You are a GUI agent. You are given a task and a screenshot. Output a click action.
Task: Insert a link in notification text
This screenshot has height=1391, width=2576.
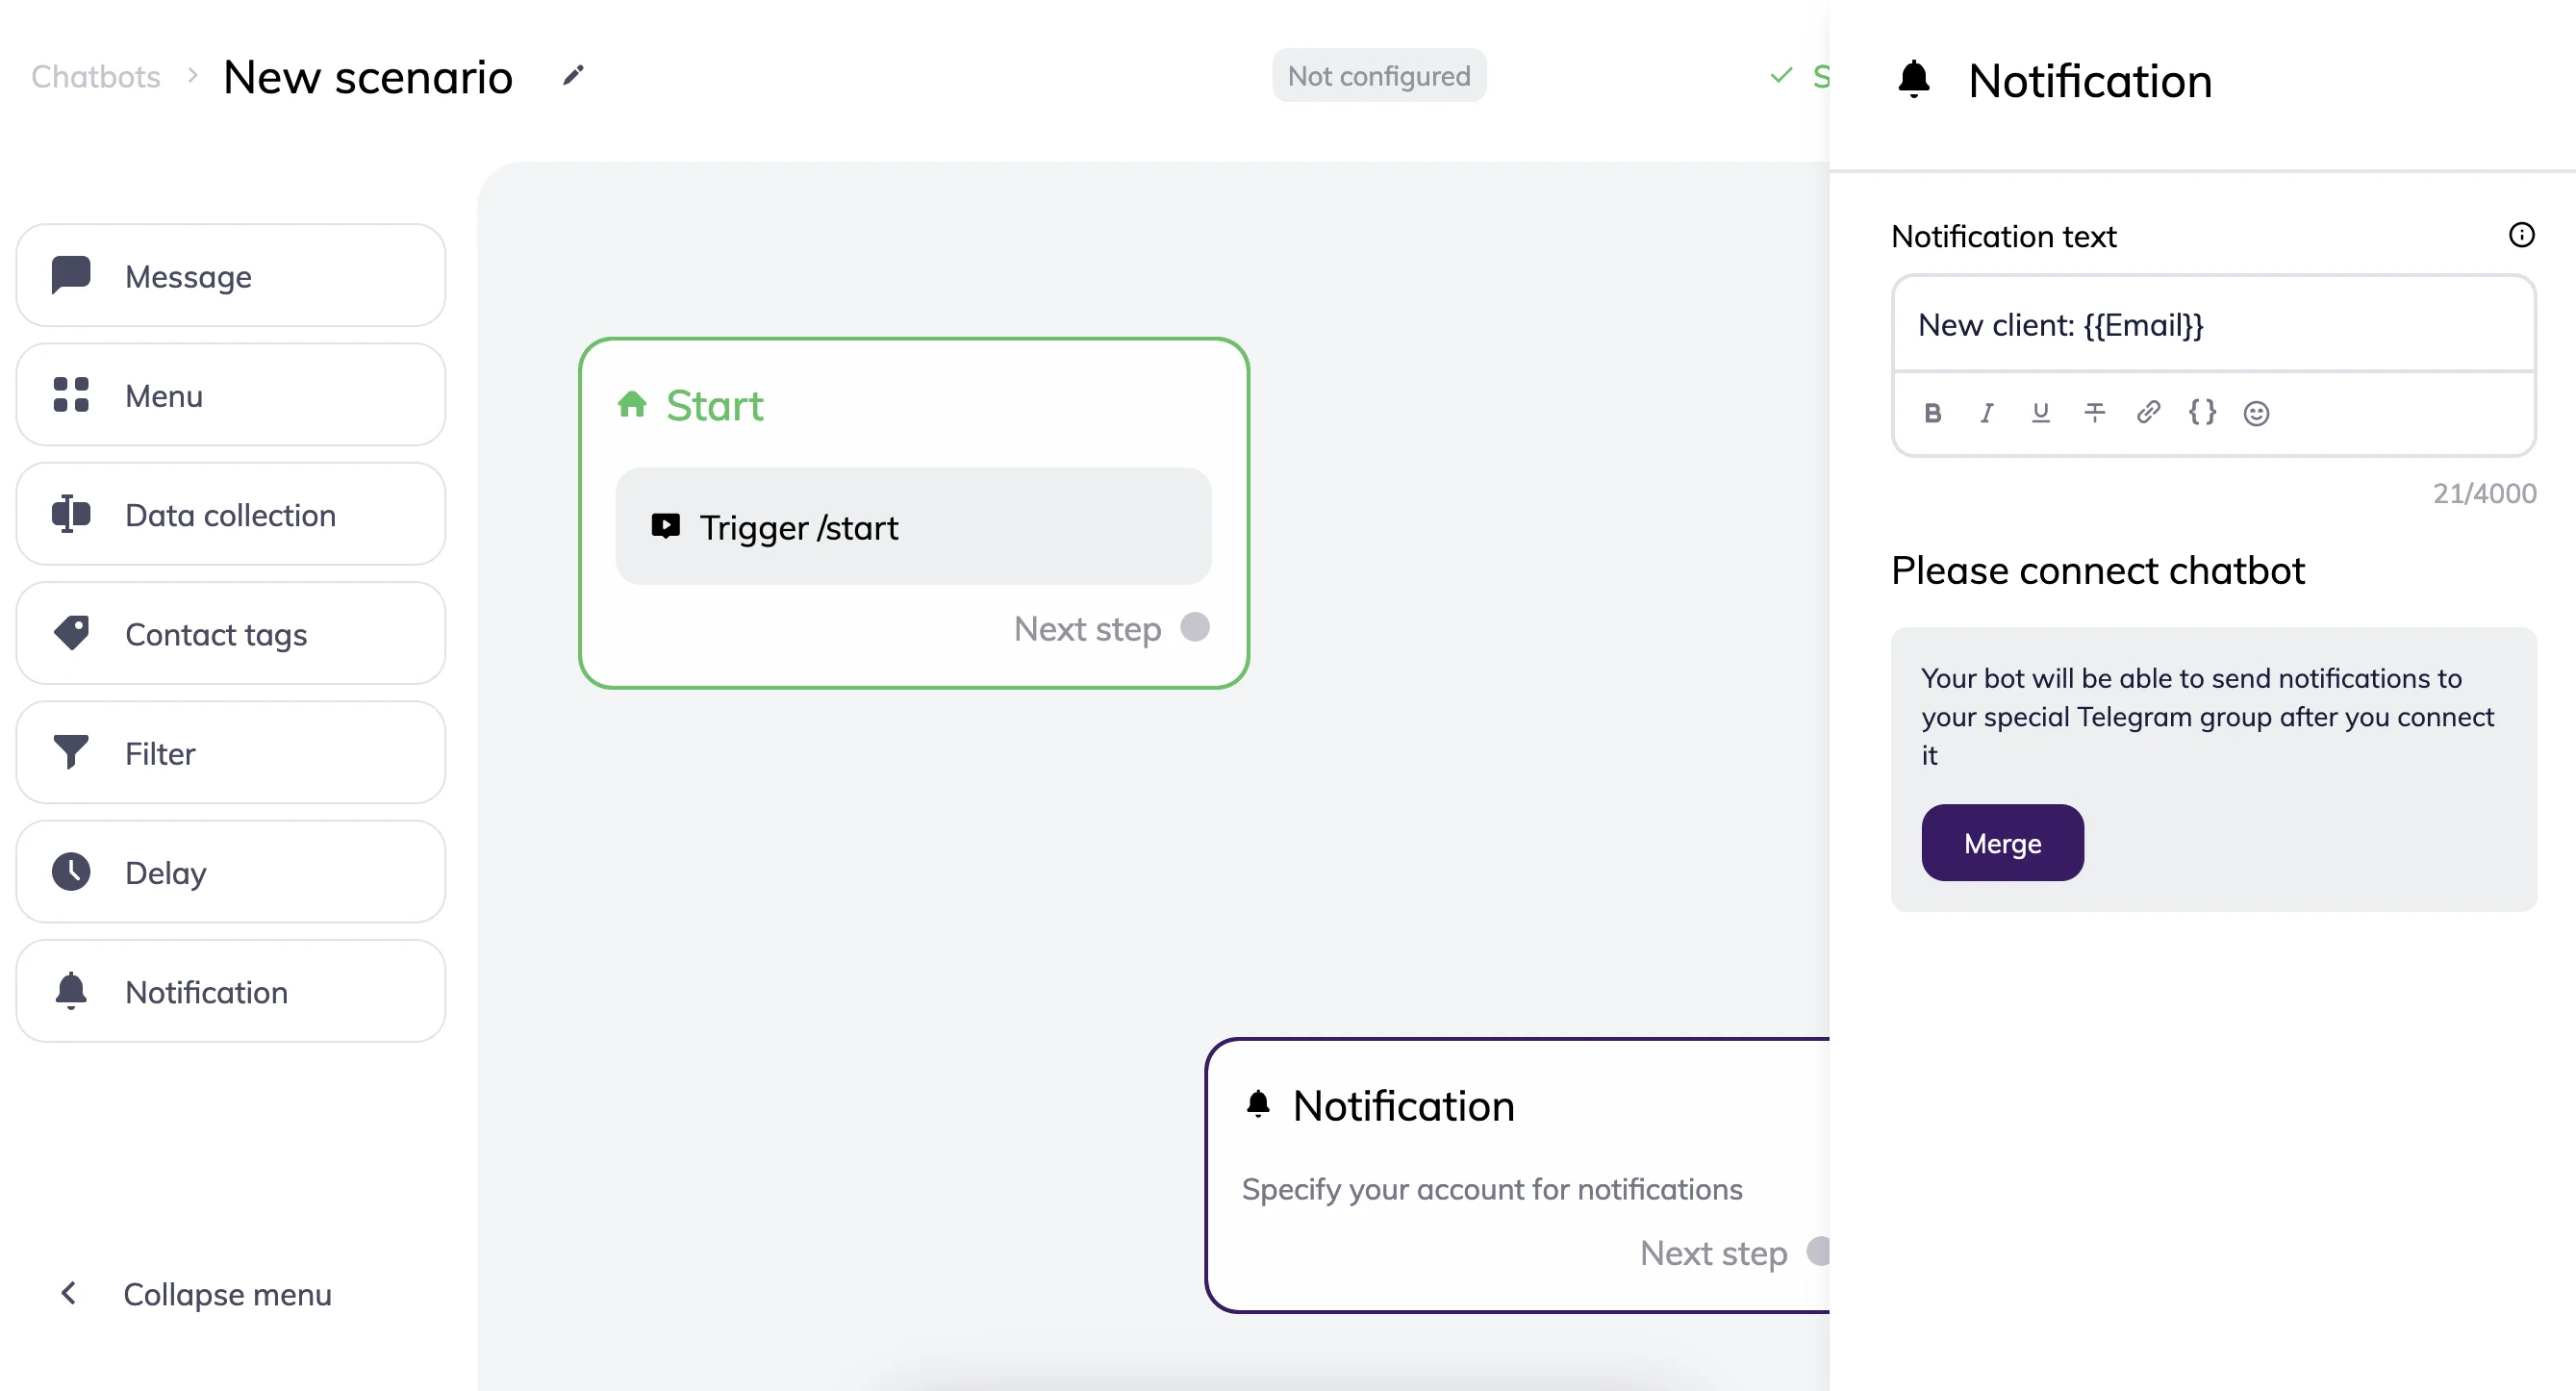2148,412
